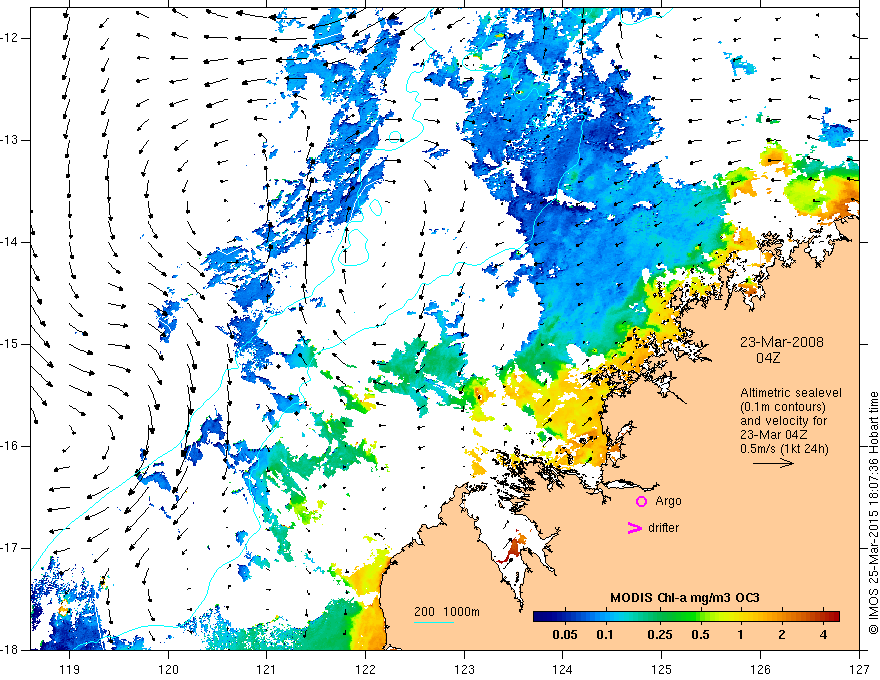Screen dimensions: 880x680
Task: Click the longitude axis label '123'
Action: [x=464, y=669]
